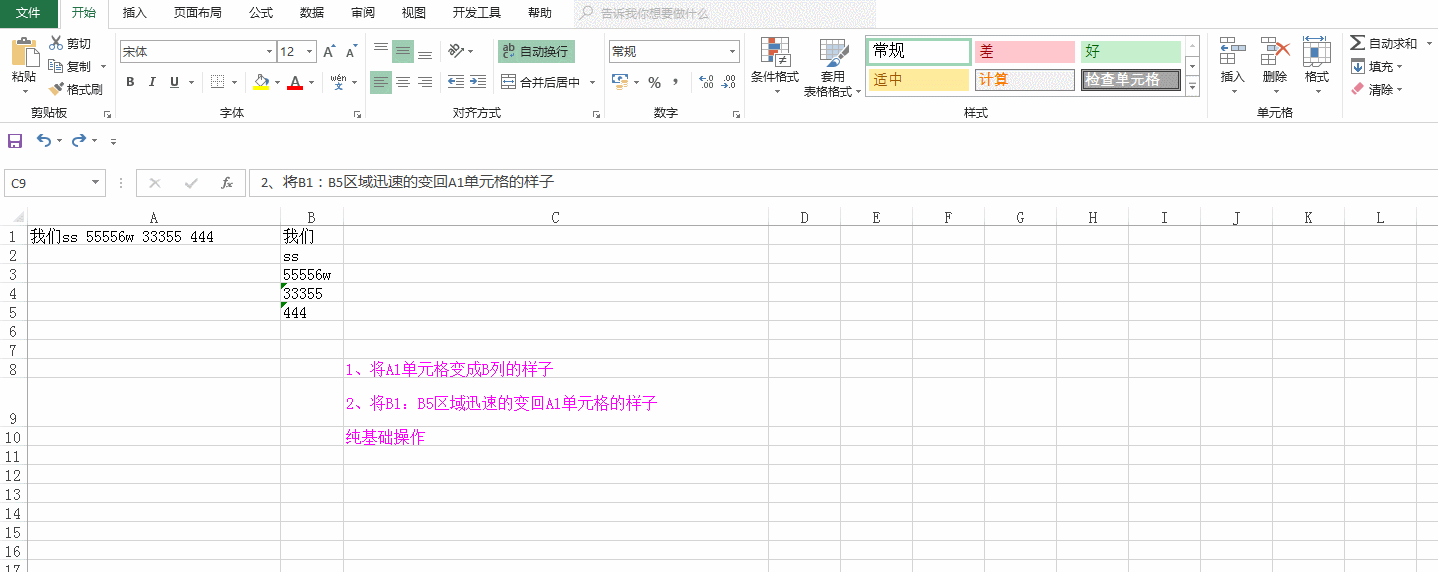
Task: Click the Cut (剪切) scissors icon
Action: pyautogui.click(x=56, y=43)
